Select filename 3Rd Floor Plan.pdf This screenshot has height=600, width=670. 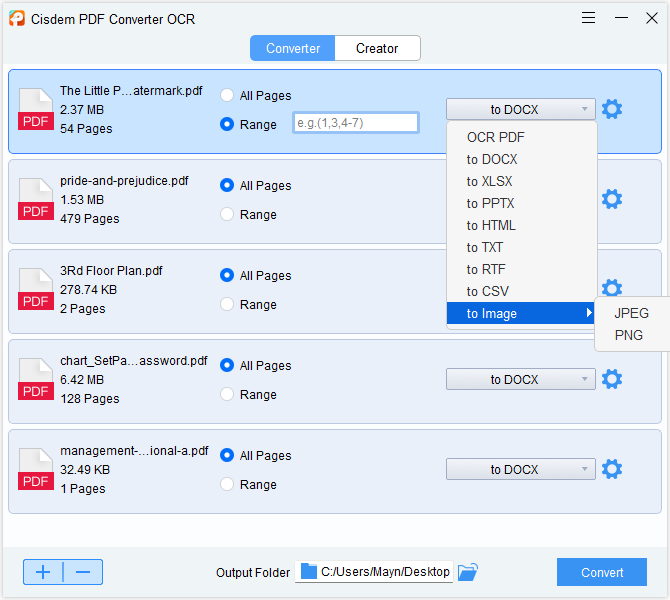tap(111, 271)
